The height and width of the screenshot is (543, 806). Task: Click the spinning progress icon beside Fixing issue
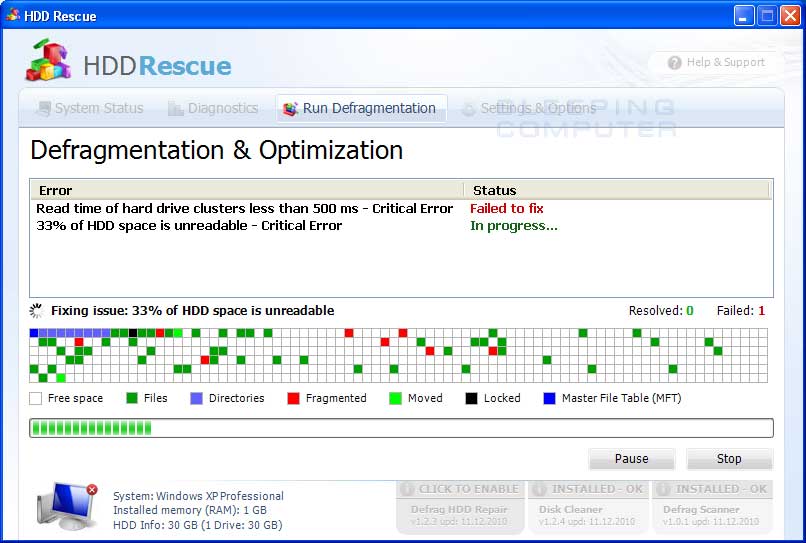point(38,311)
